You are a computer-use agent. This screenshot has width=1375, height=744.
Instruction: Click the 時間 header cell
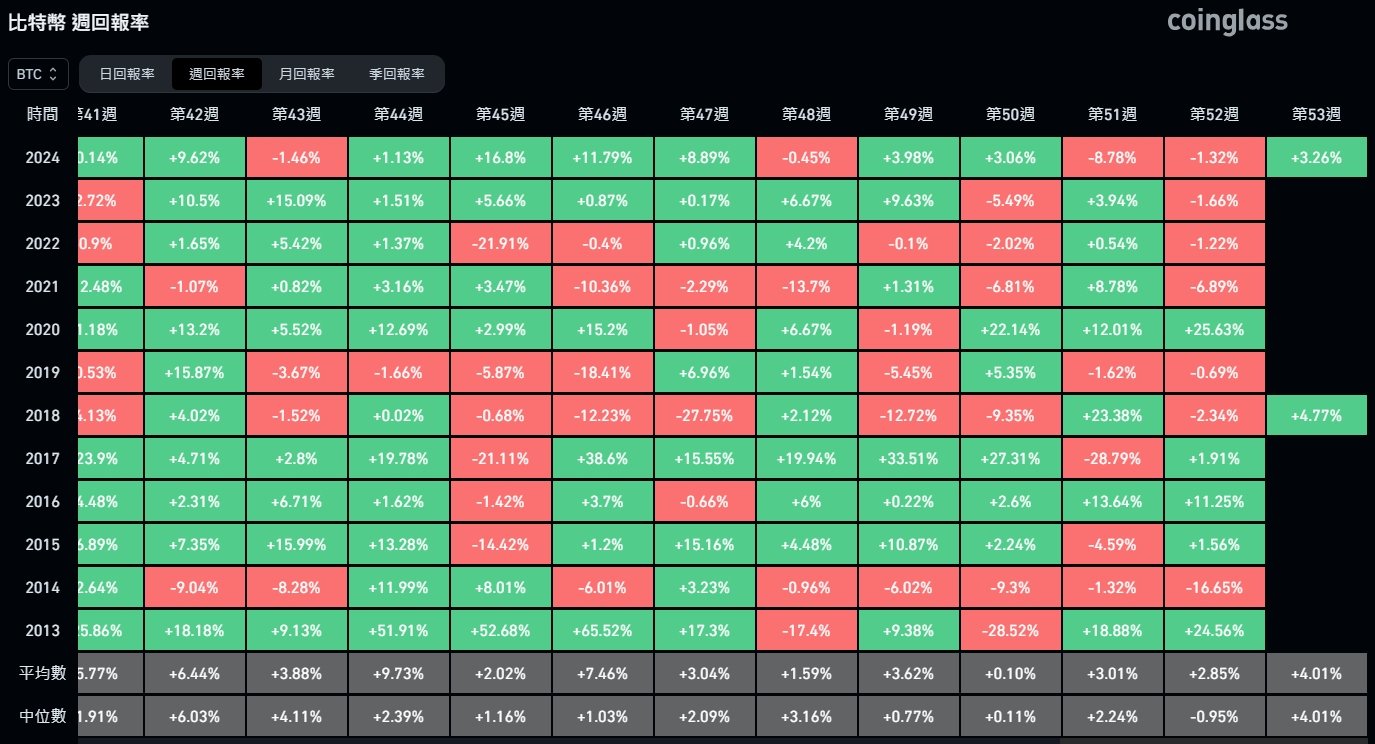point(43,115)
